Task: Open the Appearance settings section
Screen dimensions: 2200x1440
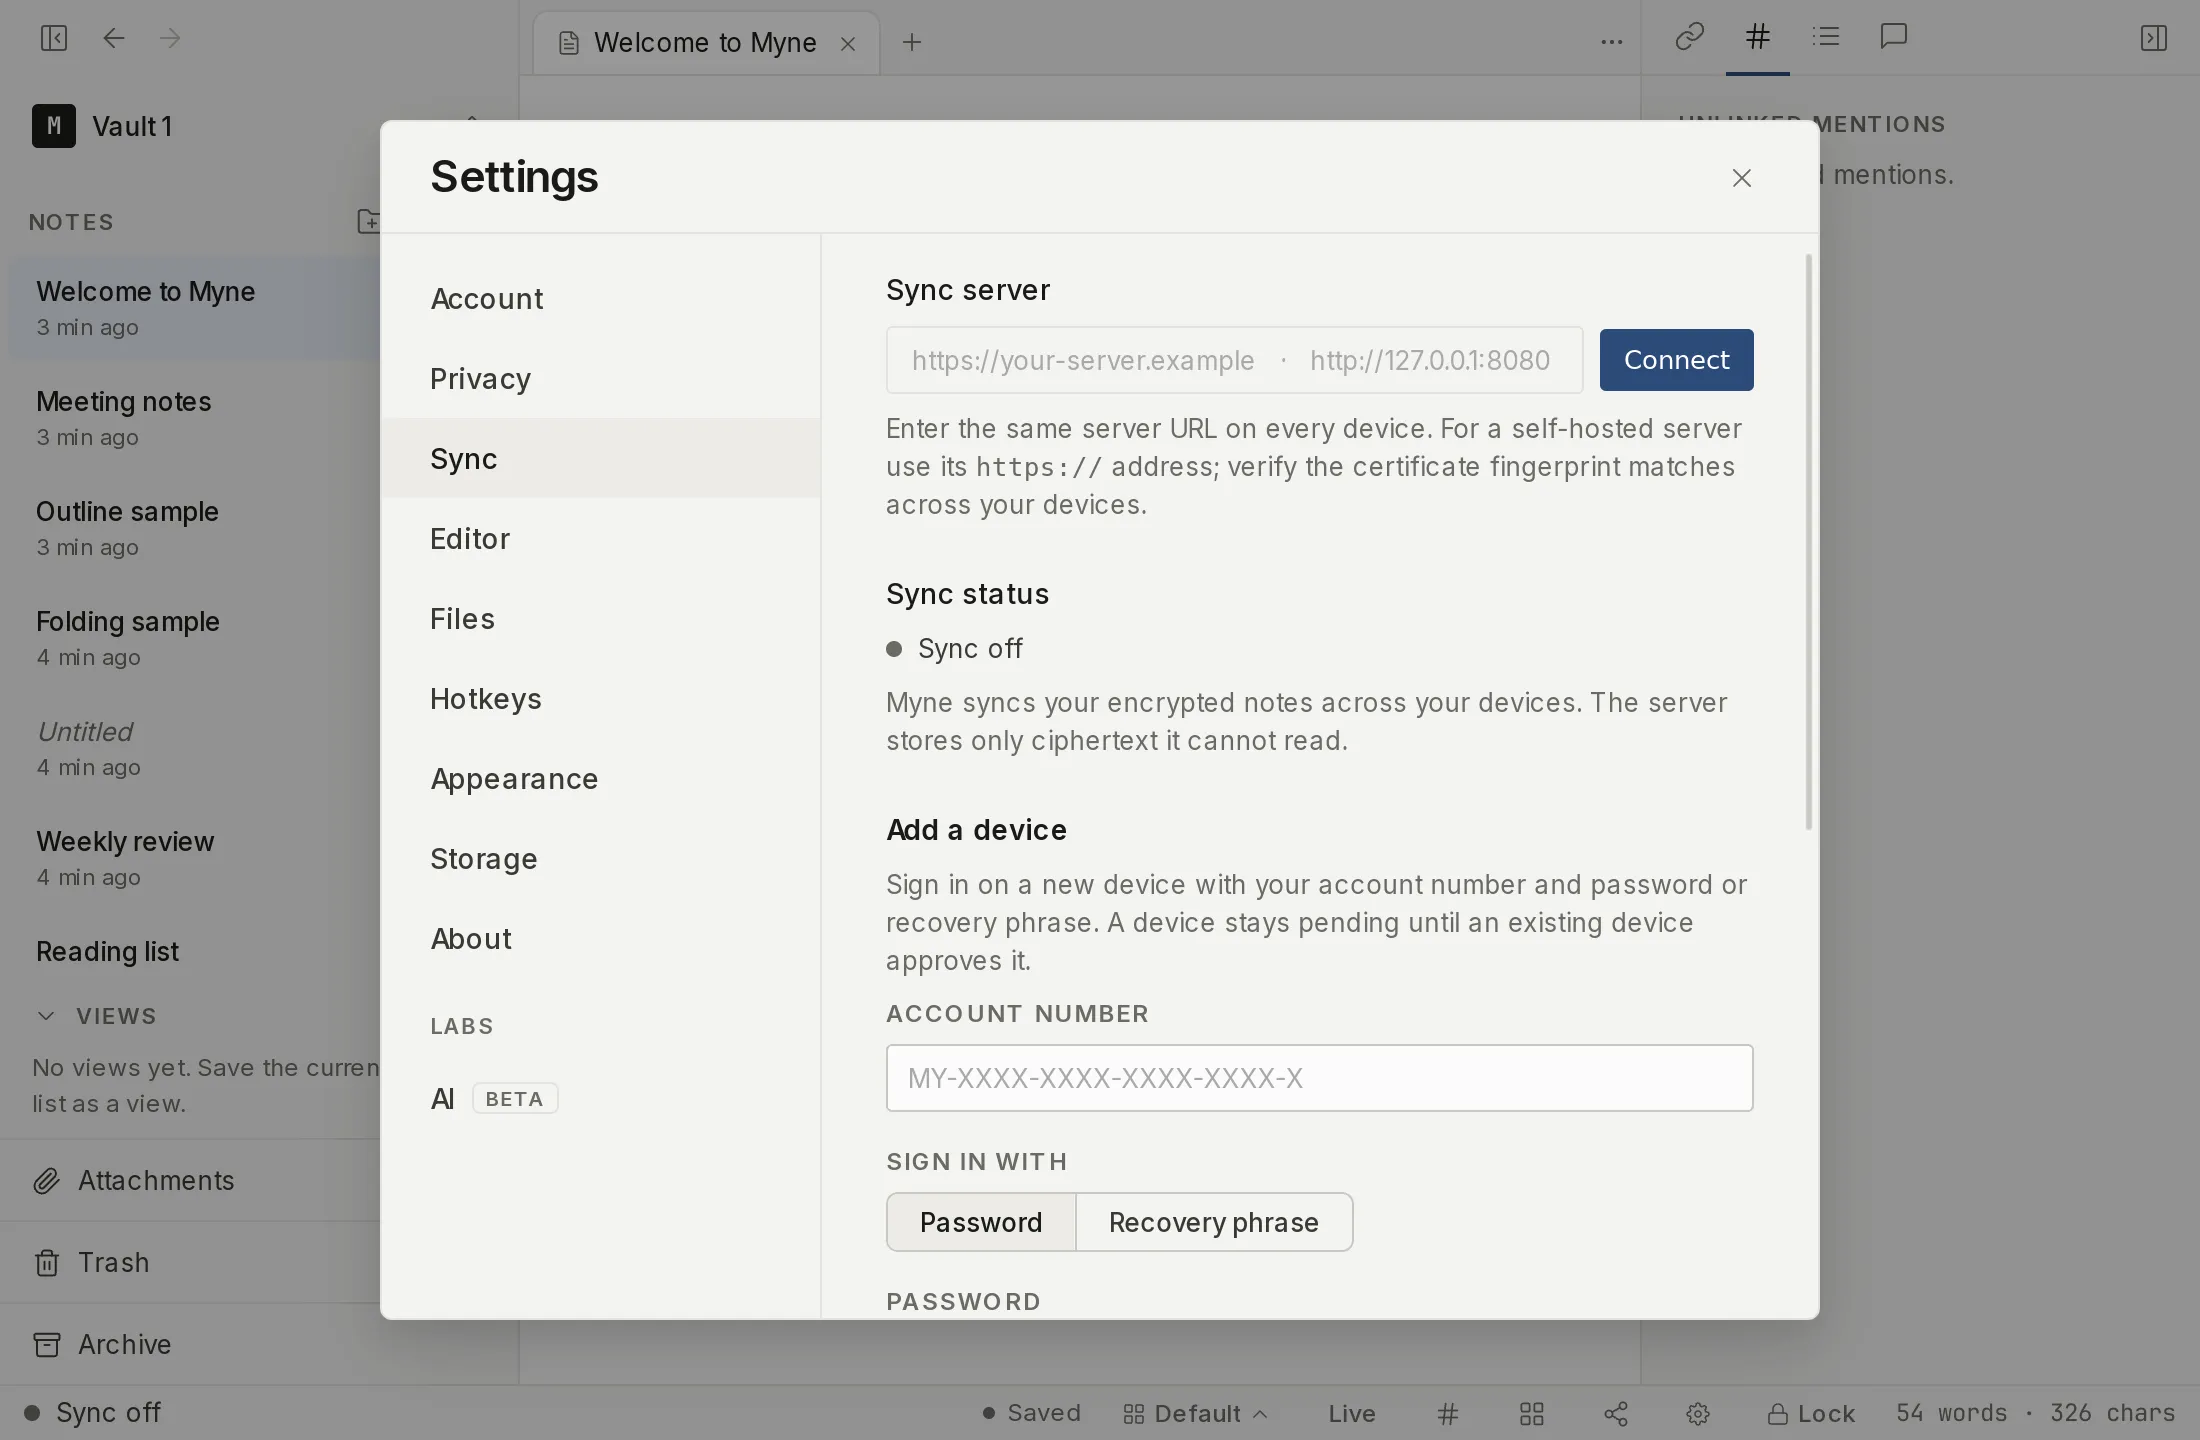Action: tap(601, 778)
